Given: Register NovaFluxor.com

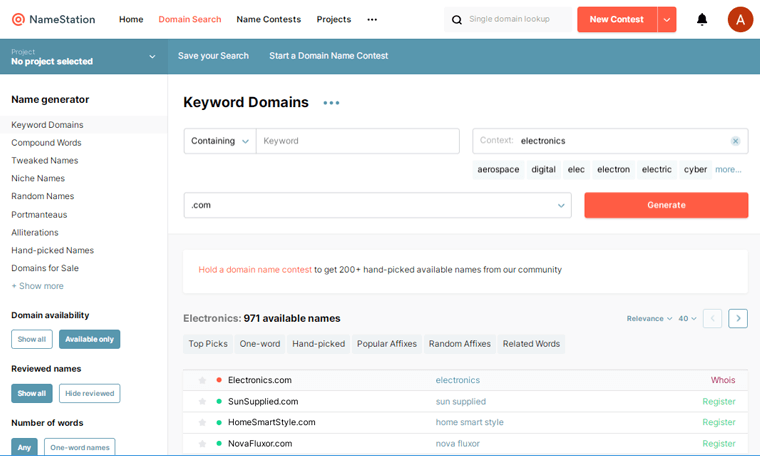Looking at the screenshot, I should point(719,444).
